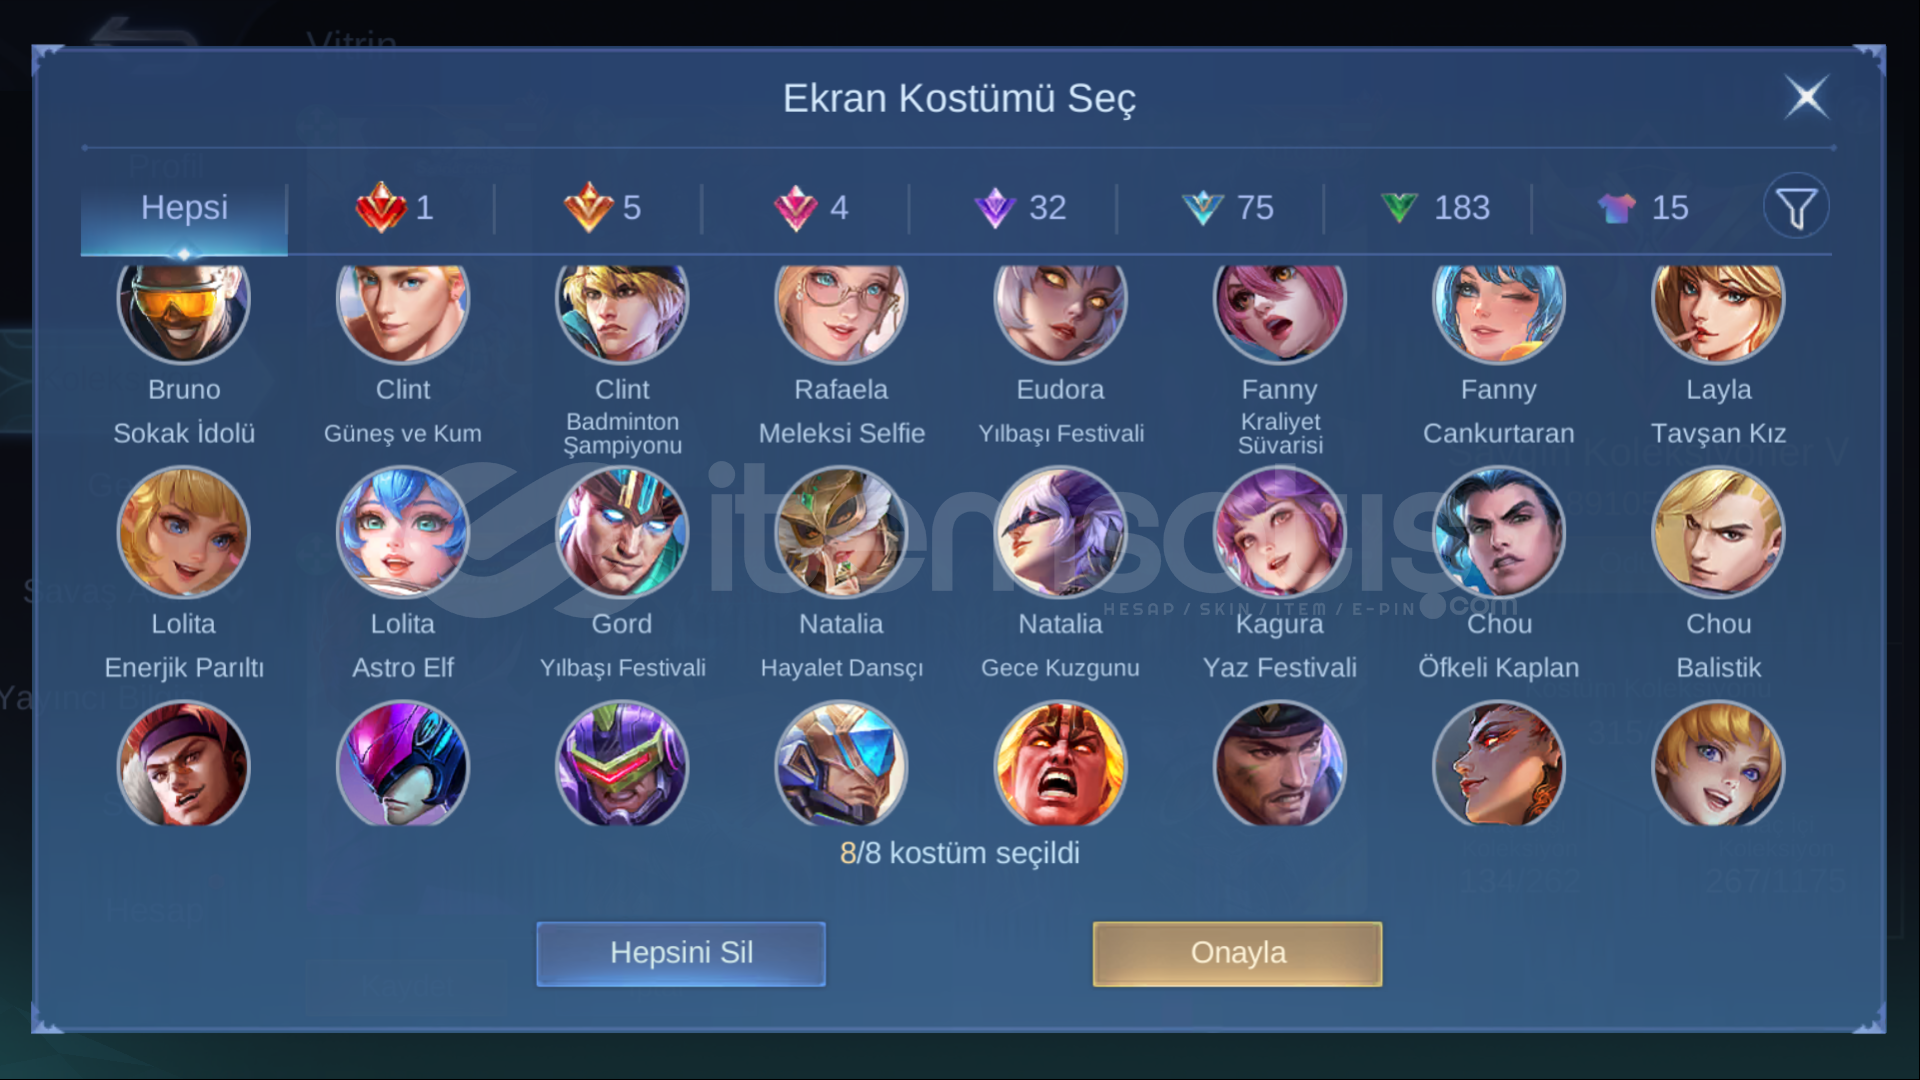Show the purple gem tier with 32 skins
The image size is (1920, 1080).
[1020, 207]
